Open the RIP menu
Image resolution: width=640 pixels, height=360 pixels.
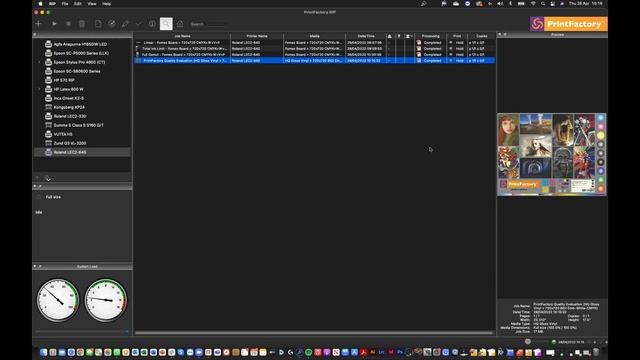pyautogui.click(x=52, y=4)
